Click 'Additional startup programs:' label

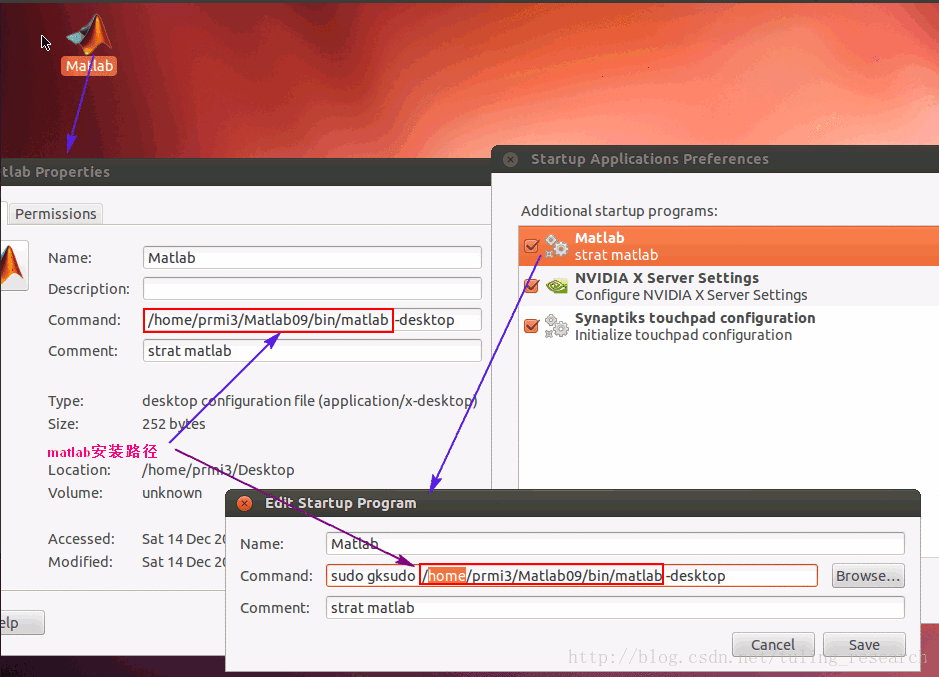click(x=619, y=211)
